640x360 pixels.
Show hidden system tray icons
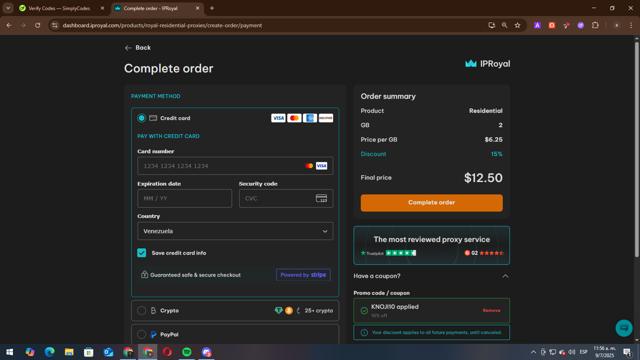click(x=533, y=352)
